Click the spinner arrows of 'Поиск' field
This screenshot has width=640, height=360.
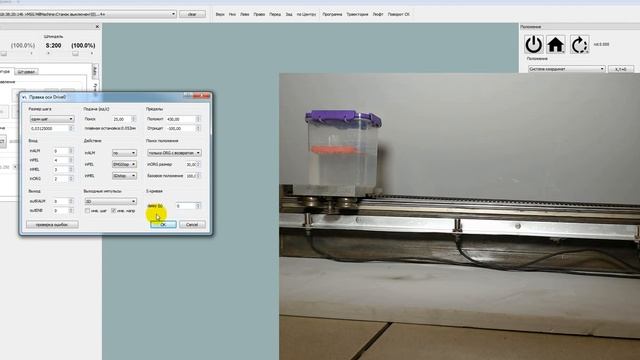[x=134, y=119]
